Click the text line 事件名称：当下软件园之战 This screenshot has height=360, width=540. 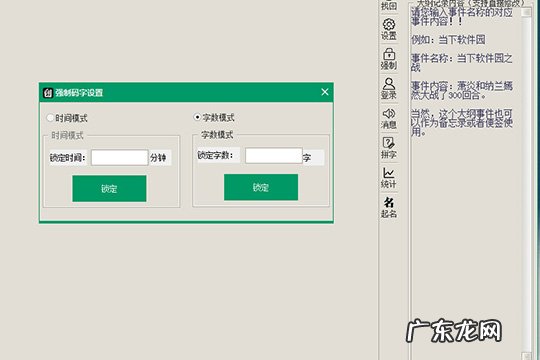[461, 63]
